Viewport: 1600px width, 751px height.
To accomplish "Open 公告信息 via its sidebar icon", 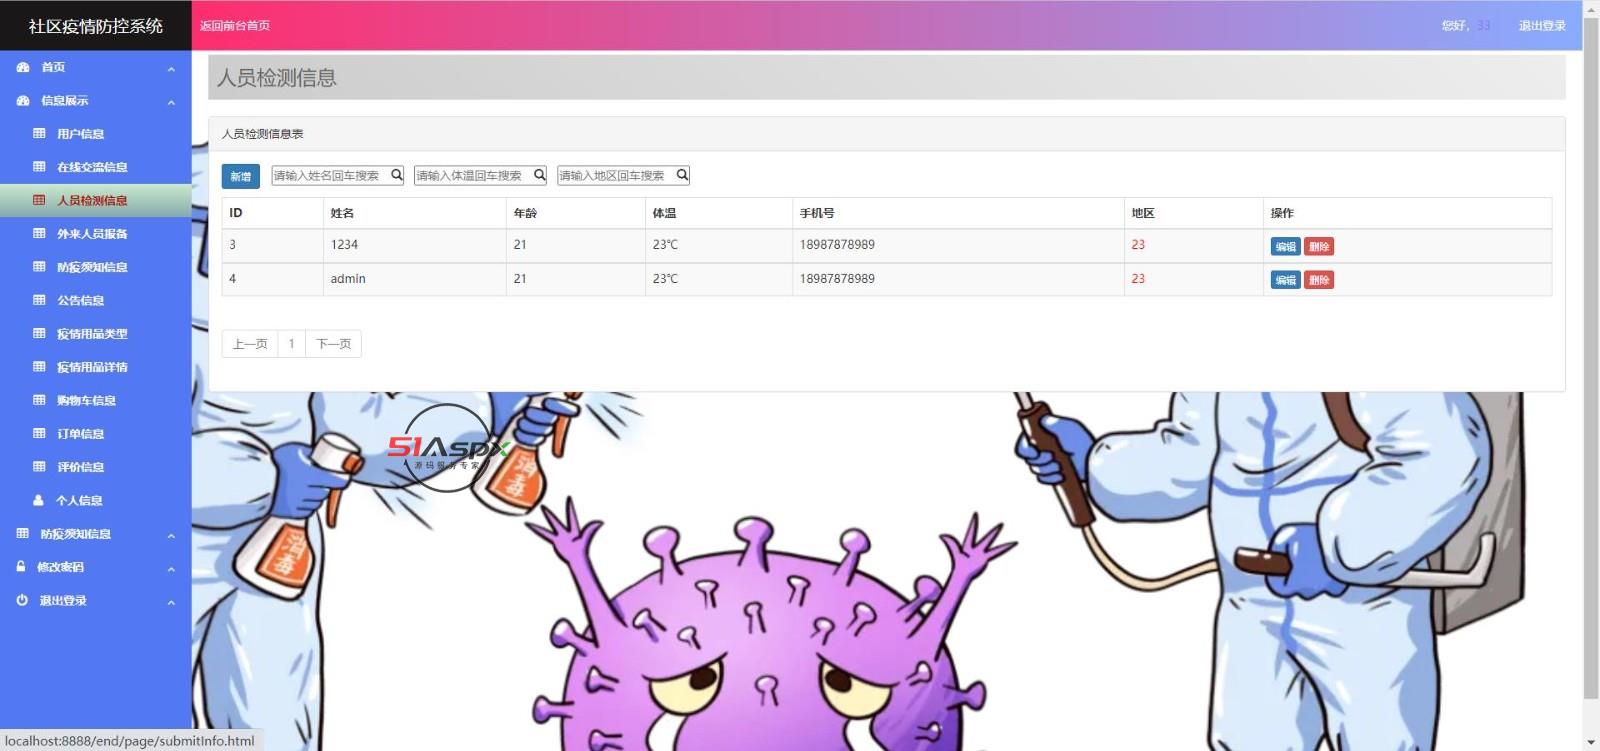I will (39, 300).
